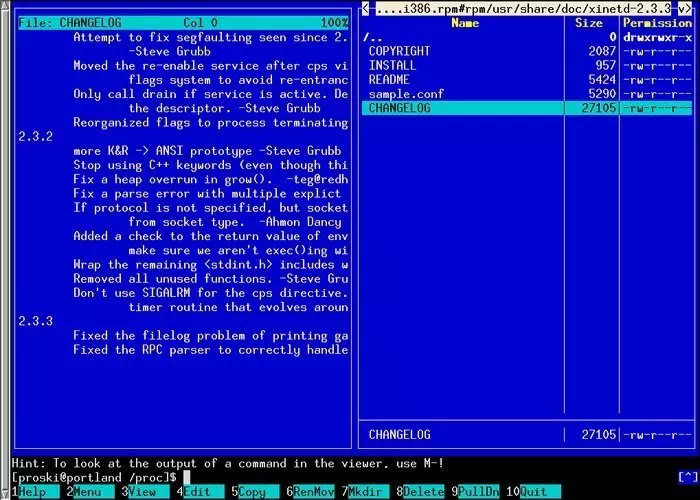
Task: Click the 2.3.3 version heading in viewer
Action: [36, 321]
